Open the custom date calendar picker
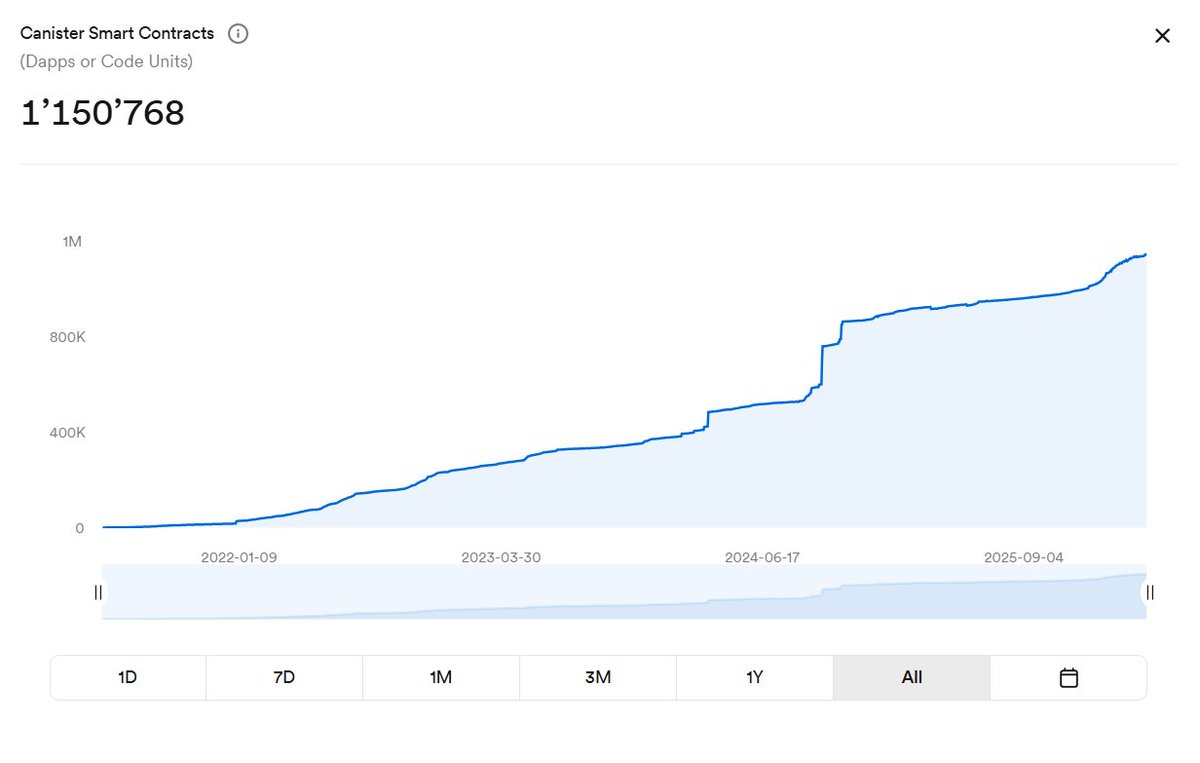 (x=1068, y=677)
